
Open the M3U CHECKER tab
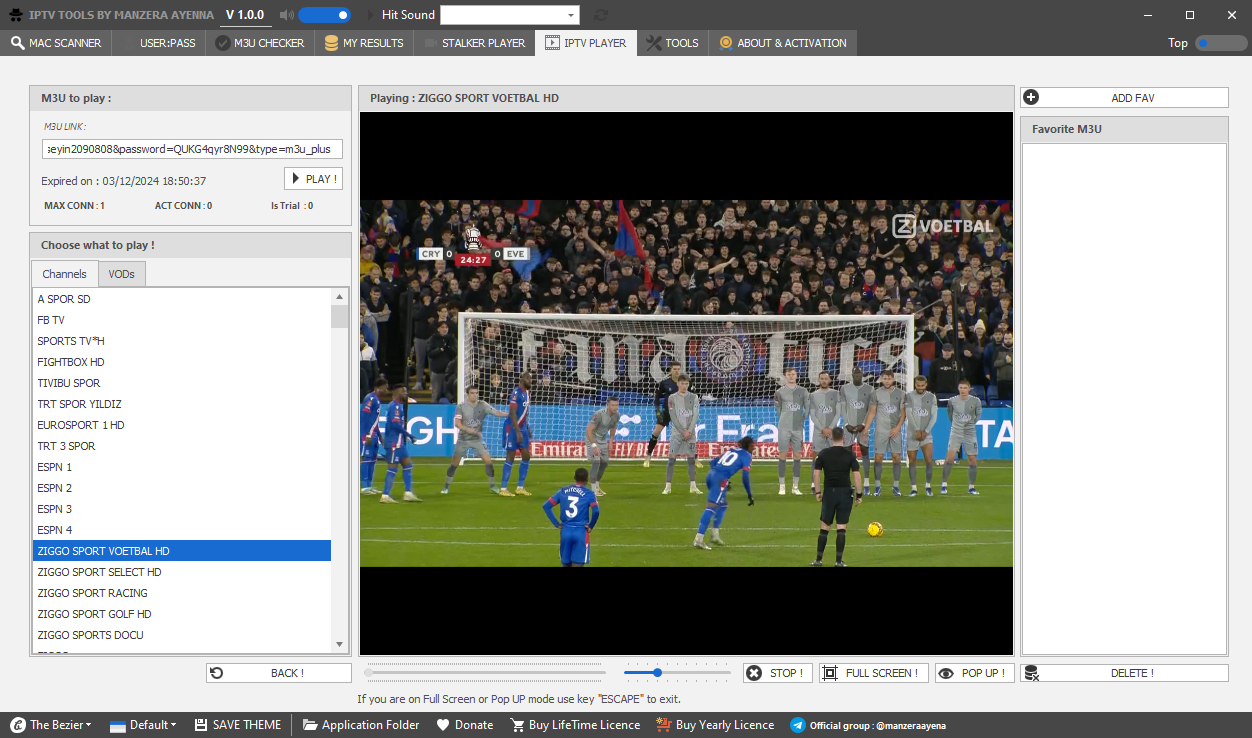tap(261, 43)
